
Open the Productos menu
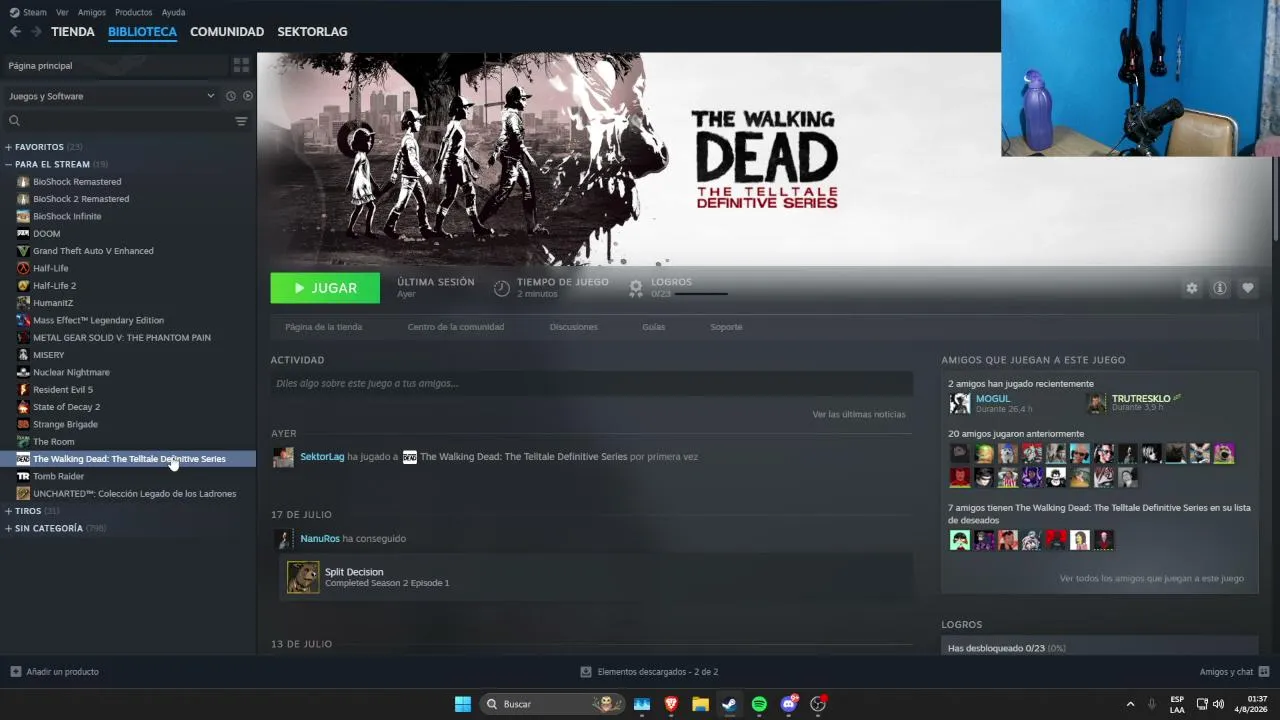(x=133, y=12)
